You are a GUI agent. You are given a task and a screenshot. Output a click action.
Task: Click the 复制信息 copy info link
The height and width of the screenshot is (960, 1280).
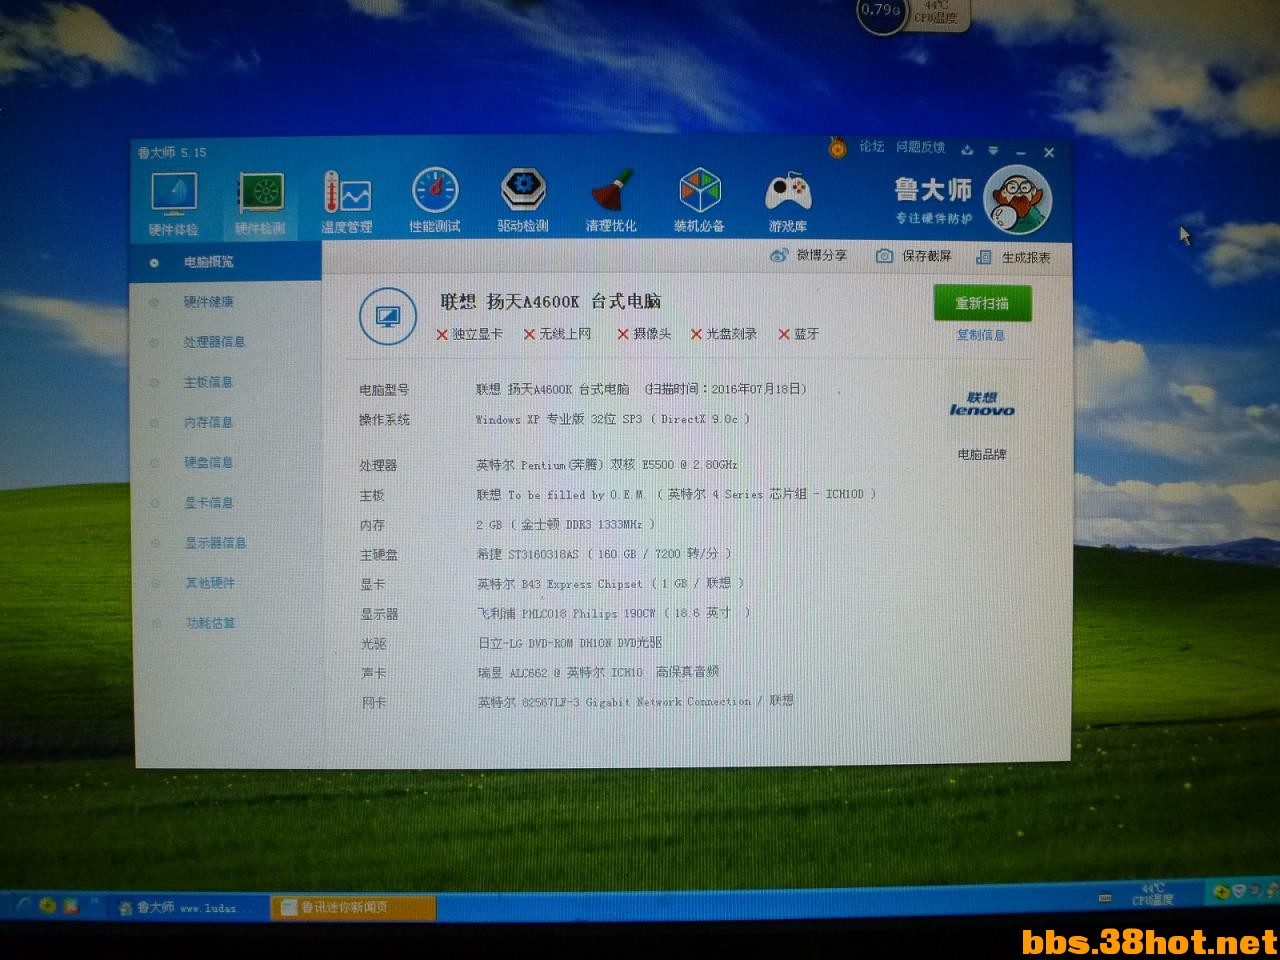click(980, 335)
